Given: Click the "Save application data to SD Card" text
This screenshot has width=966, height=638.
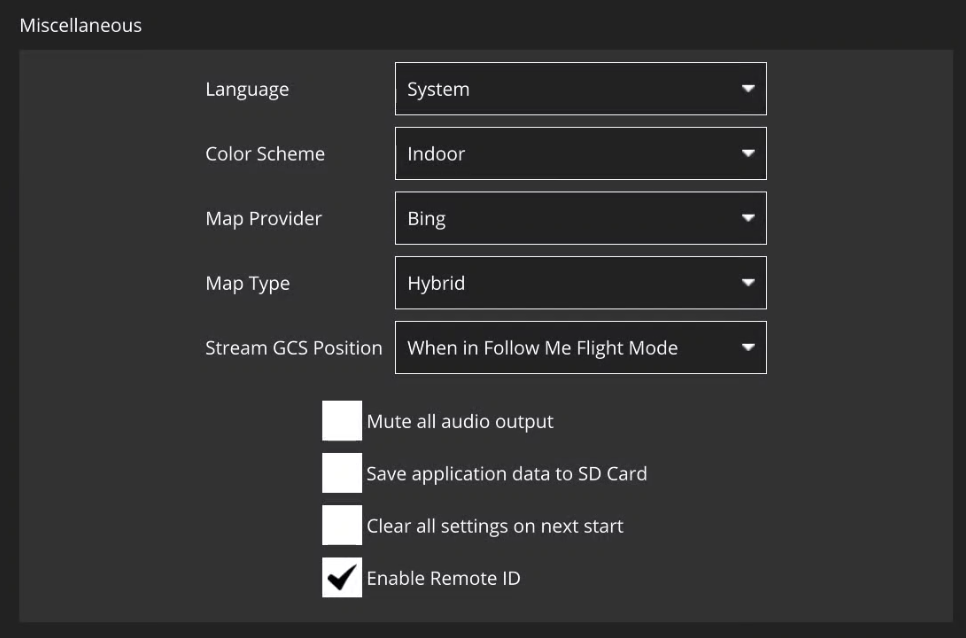Looking at the screenshot, I should coord(506,473).
